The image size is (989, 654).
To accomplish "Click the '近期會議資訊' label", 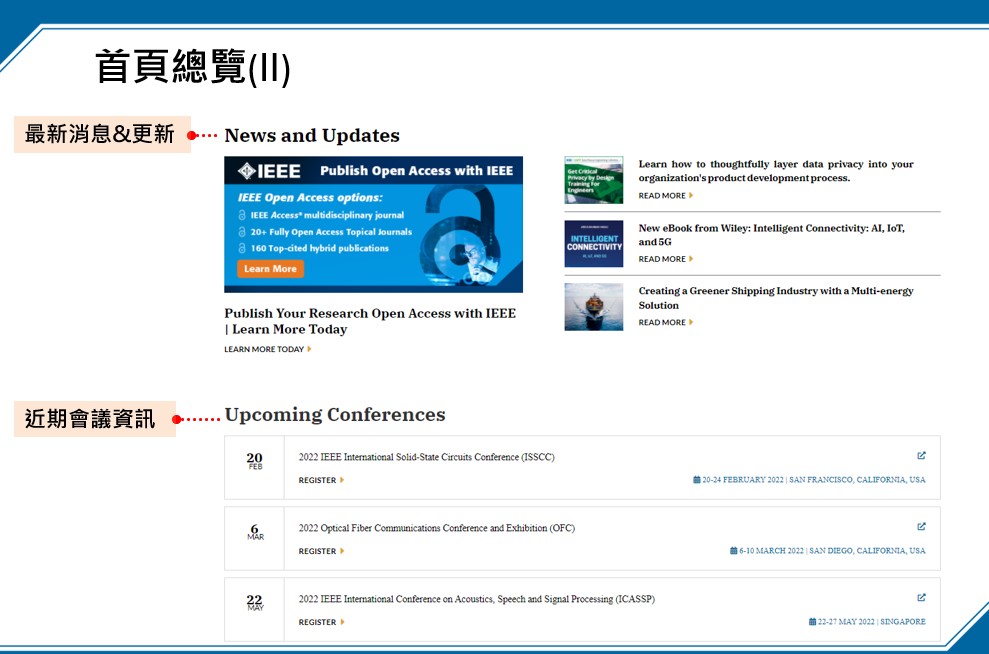I will [x=95, y=419].
